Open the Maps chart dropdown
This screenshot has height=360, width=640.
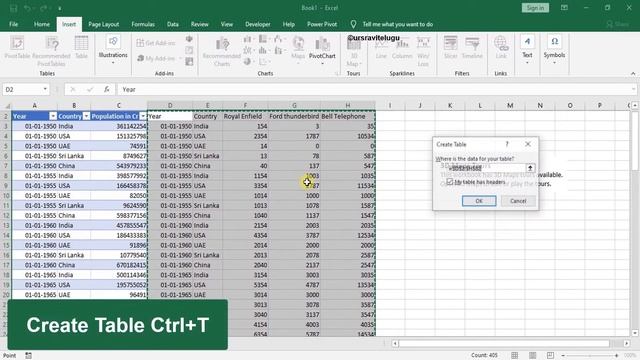[x=298, y=64]
